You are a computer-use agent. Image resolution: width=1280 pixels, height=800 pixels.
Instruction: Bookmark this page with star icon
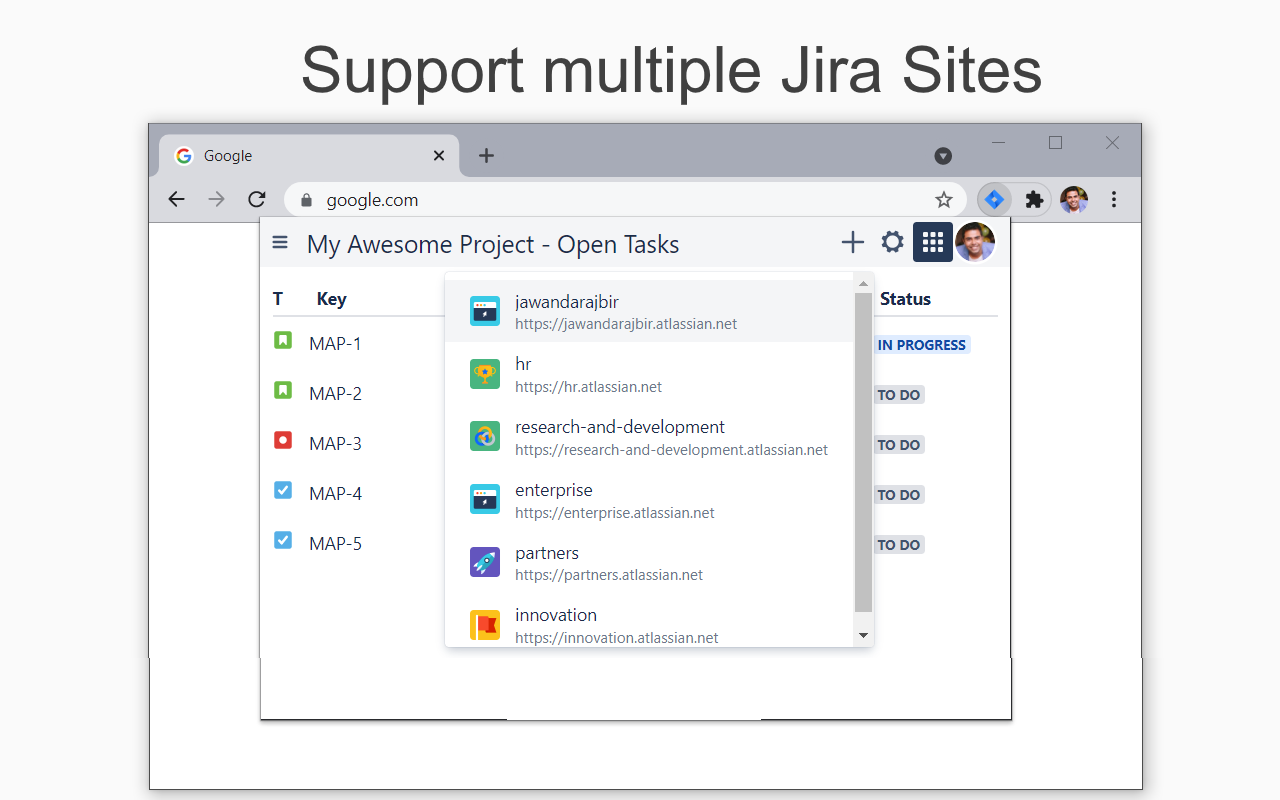(x=944, y=200)
